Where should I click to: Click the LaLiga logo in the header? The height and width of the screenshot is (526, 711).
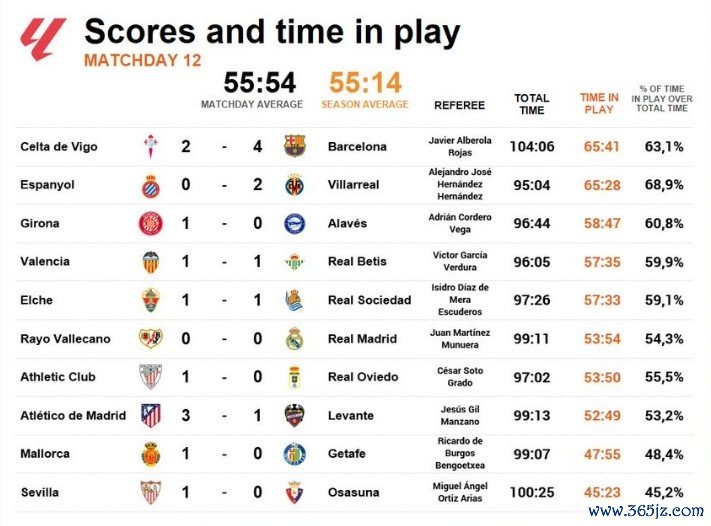click(x=43, y=38)
